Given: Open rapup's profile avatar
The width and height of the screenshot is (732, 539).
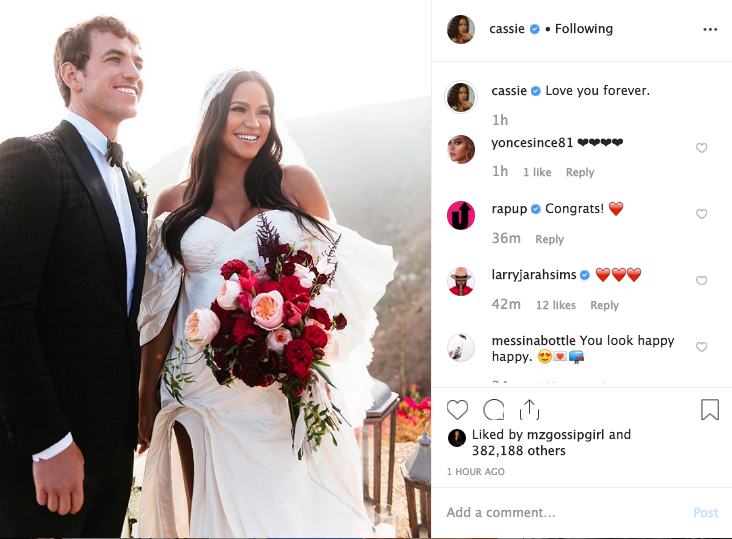Looking at the screenshot, I should pos(461,215).
